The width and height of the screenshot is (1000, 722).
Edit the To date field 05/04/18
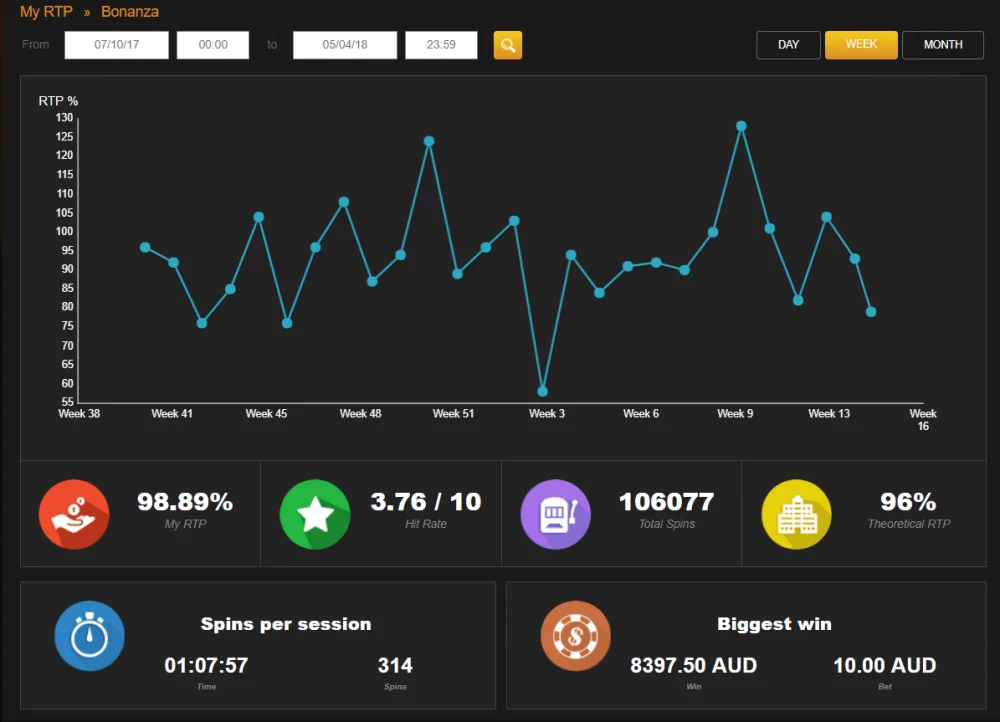tap(345, 45)
